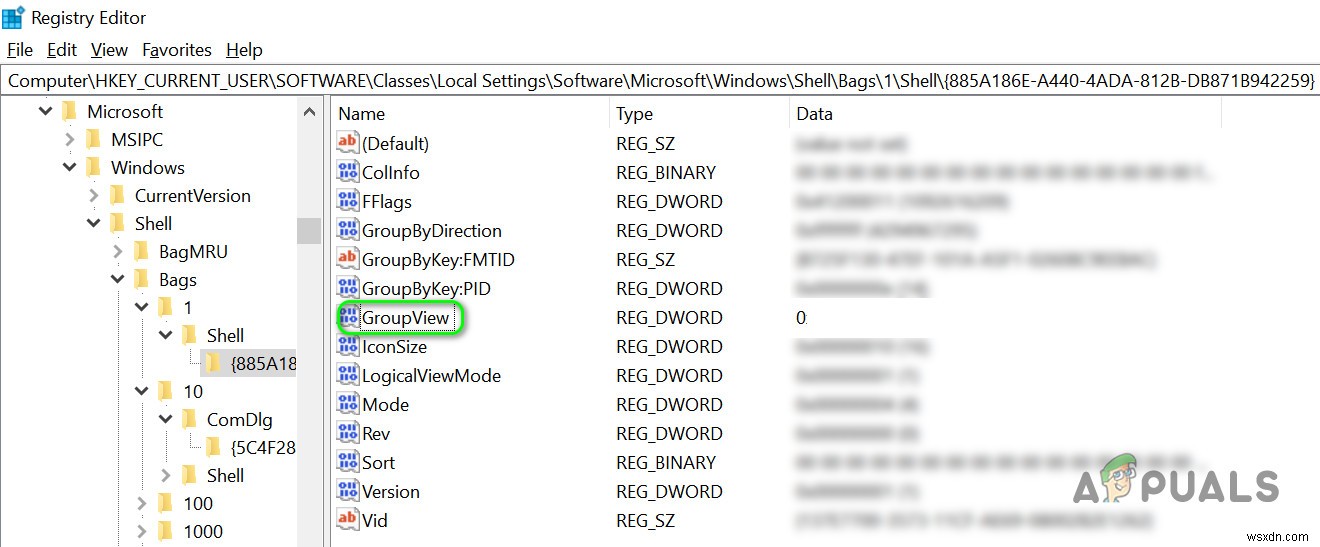The height and width of the screenshot is (547, 1320).
Task: Click the CurrentVersion folder icon
Action: coord(117,195)
